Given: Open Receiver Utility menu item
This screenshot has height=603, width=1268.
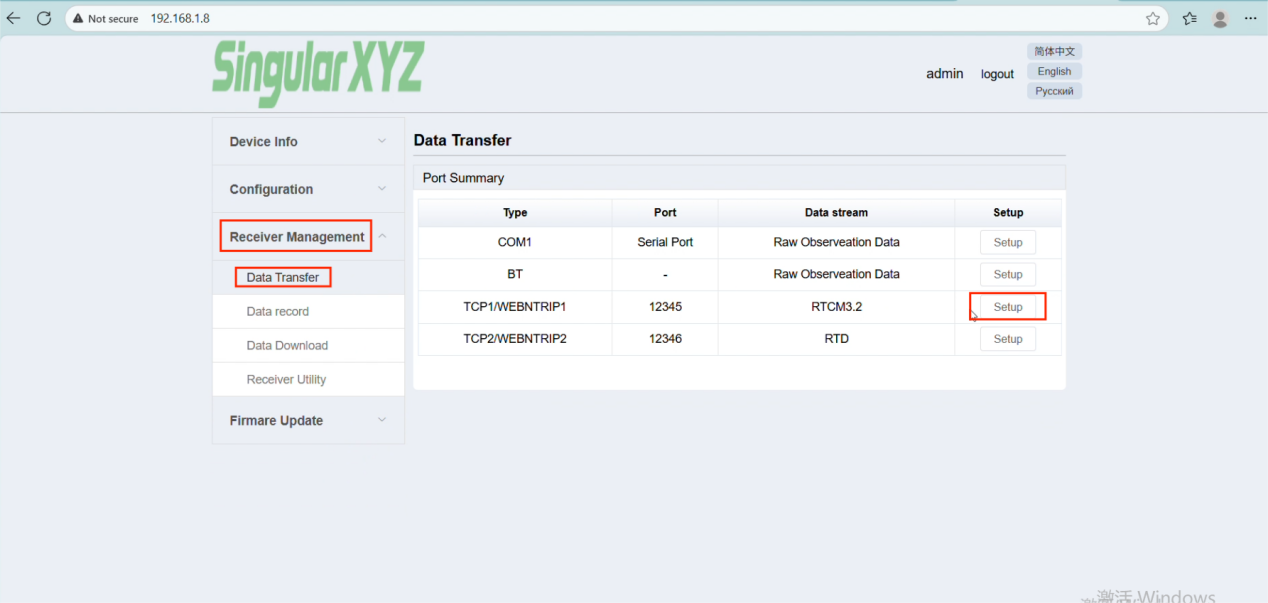Looking at the screenshot, I should [x=286, y=380].
